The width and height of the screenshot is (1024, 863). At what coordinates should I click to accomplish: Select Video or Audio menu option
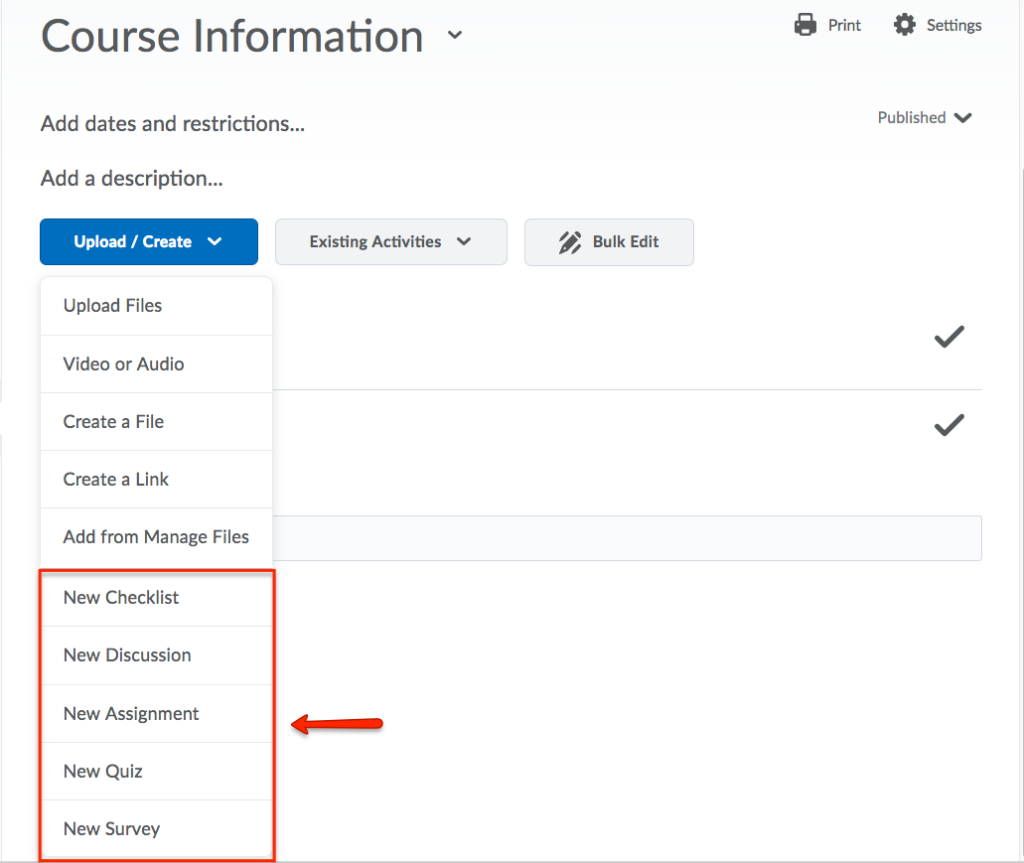click(123, 364)
